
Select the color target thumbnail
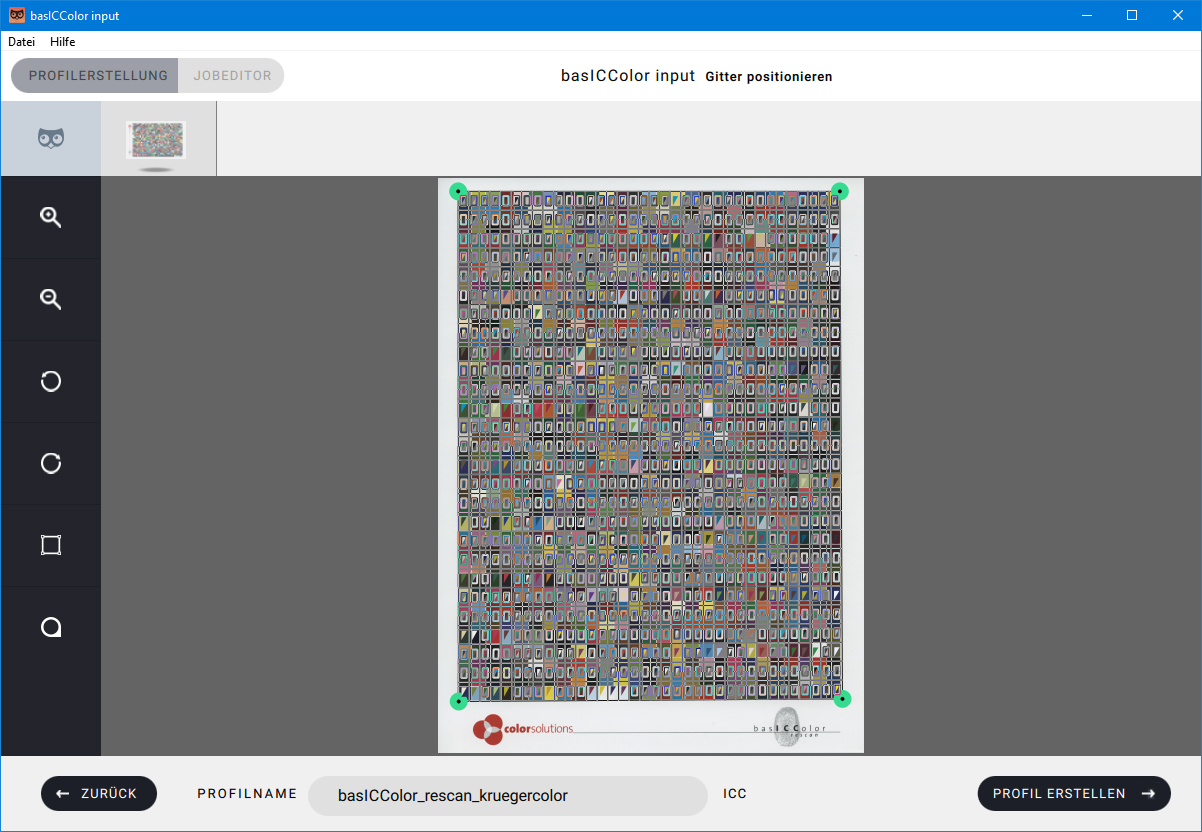[x=156, y=140]
